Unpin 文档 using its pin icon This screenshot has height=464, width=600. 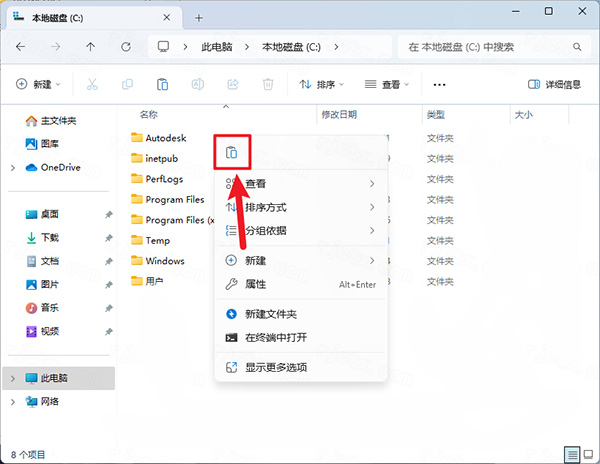109,262
